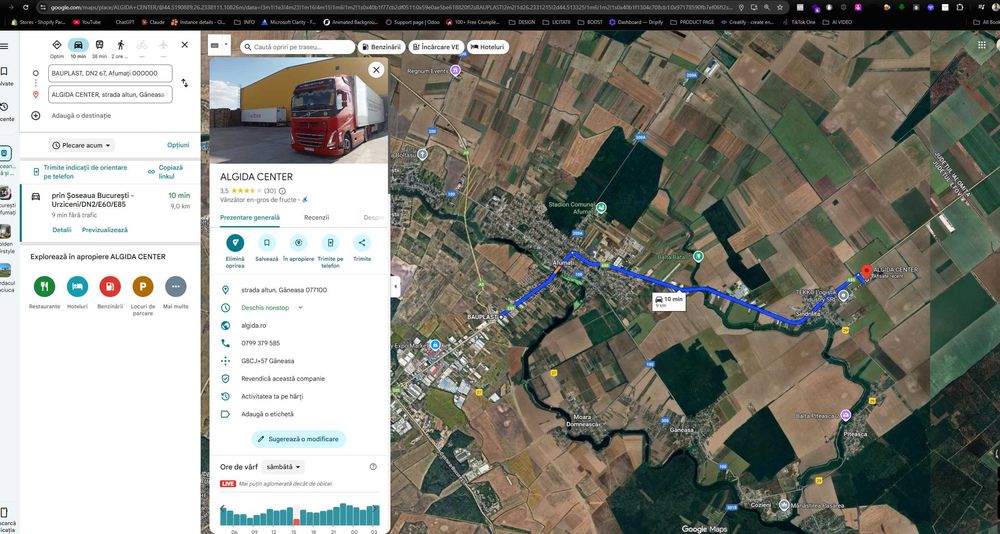The height and width of the screenshot is (534, 1000).
Task: Switch to the Prezentare generală tab
Action: click(x=249, y=218)
